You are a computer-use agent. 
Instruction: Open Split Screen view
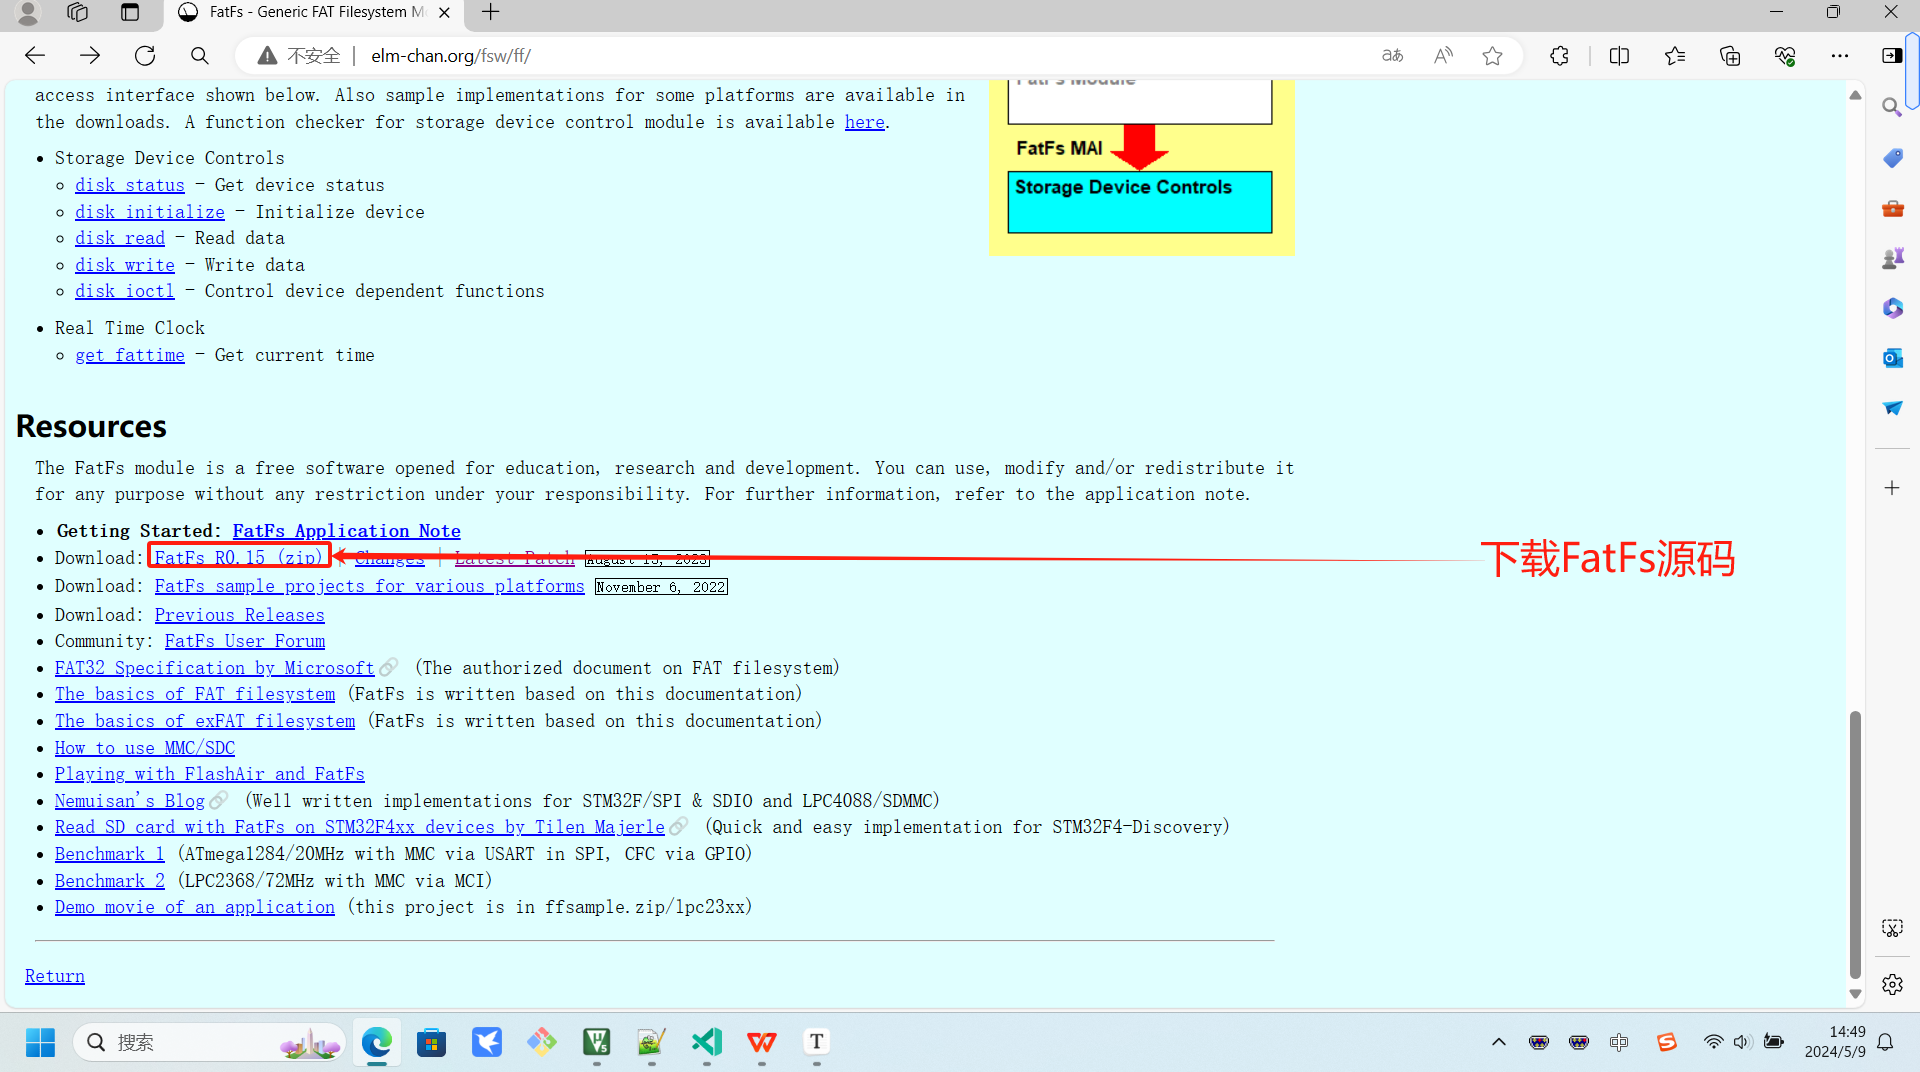1620,56
